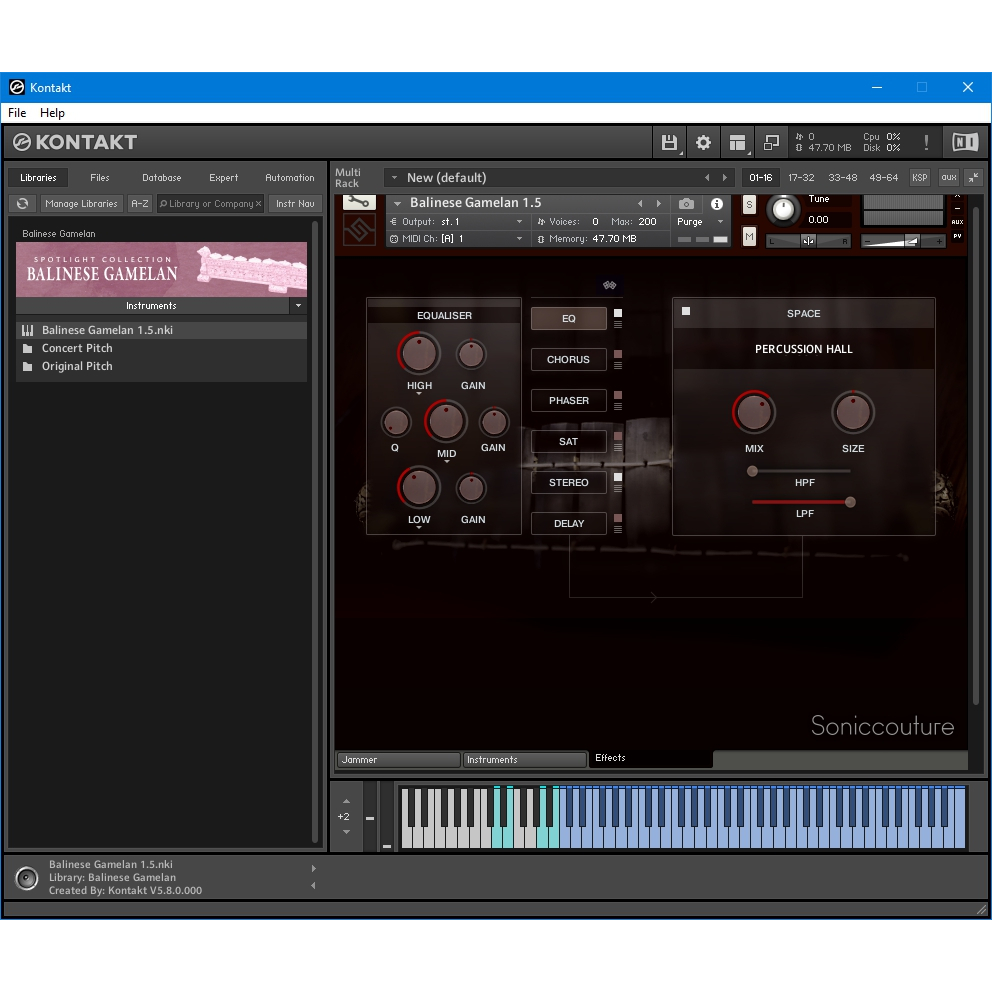The image size is (992, 992).
Task: Toggle the Phaser effect power square
Action: coord(618,395)
